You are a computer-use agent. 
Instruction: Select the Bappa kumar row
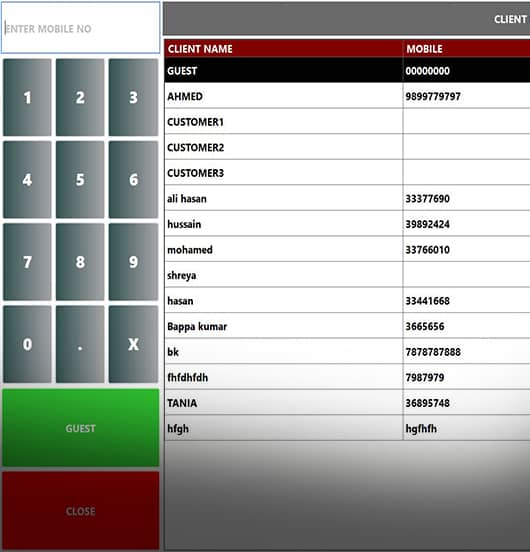pos(347,326)
